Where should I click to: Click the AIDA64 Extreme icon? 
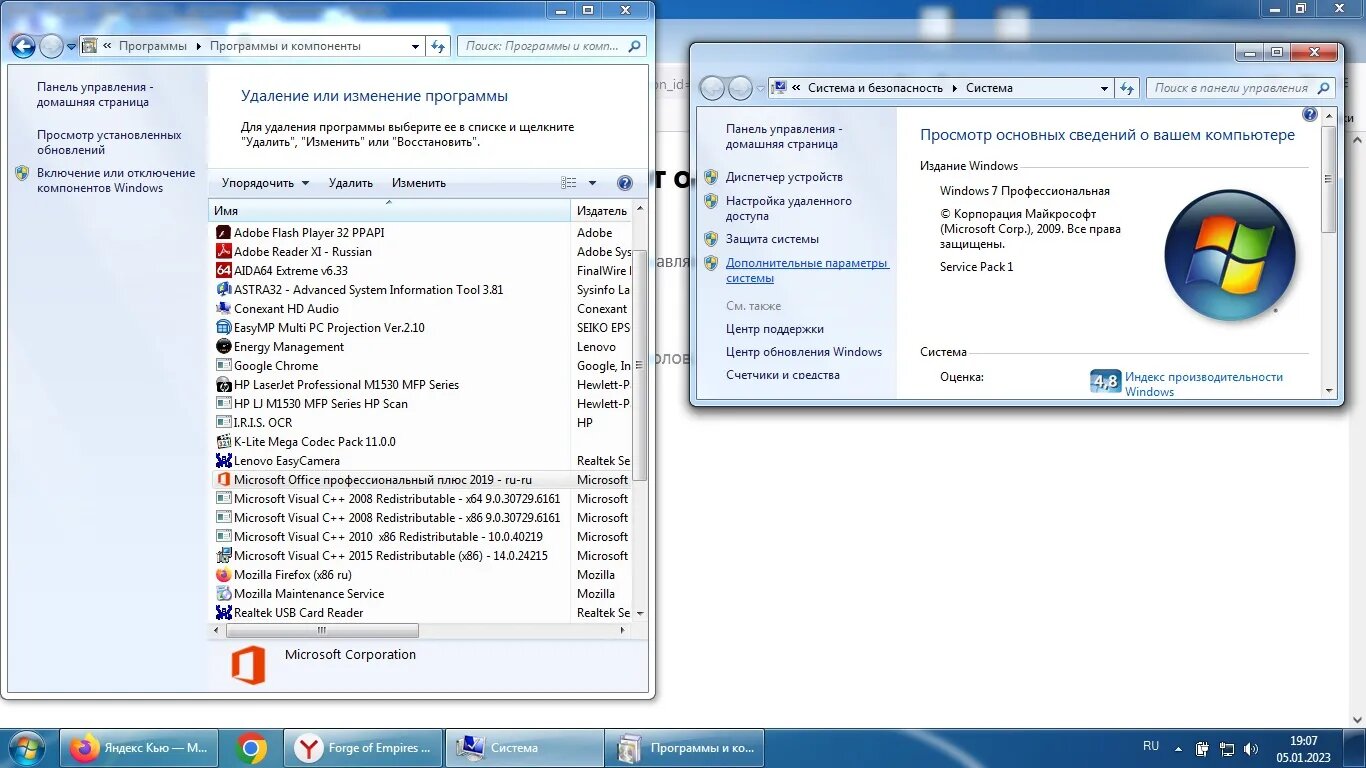(224, 270)
